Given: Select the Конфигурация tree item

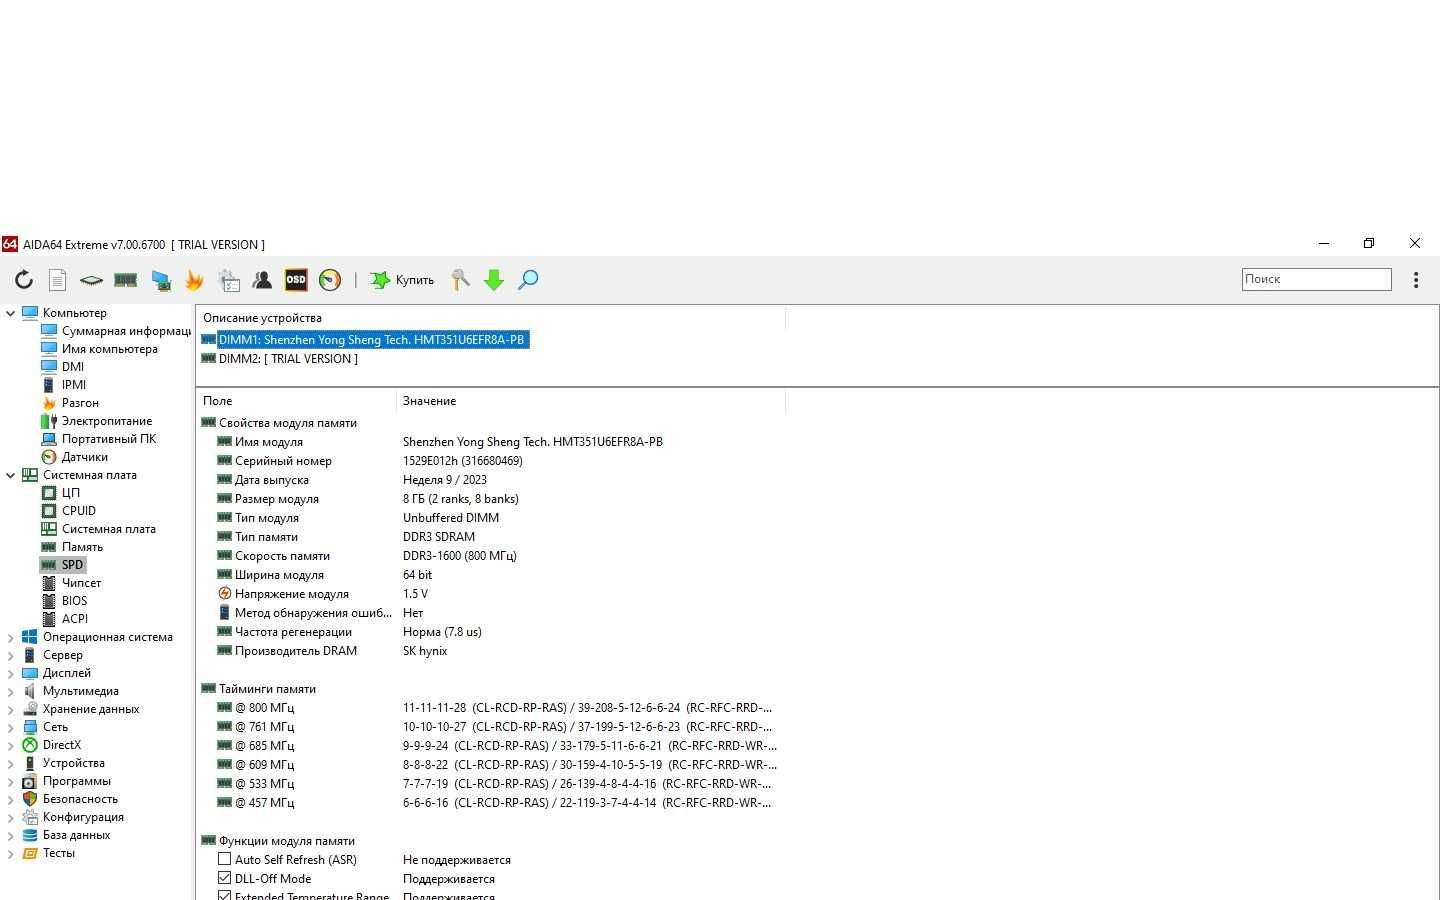Looking at the screenshot, I should click(73, 817).
